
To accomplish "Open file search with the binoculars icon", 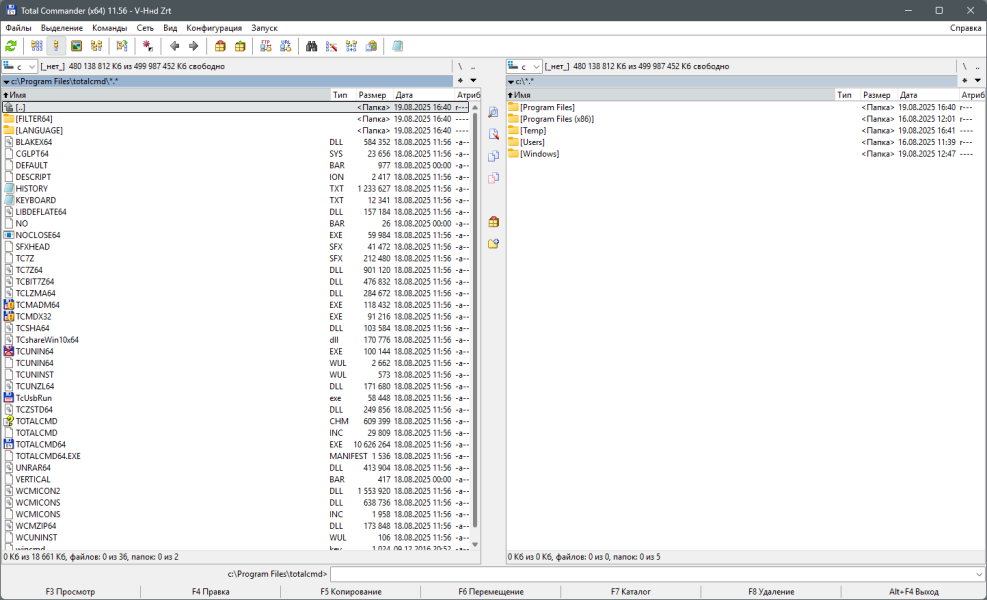I will point(311,46).
